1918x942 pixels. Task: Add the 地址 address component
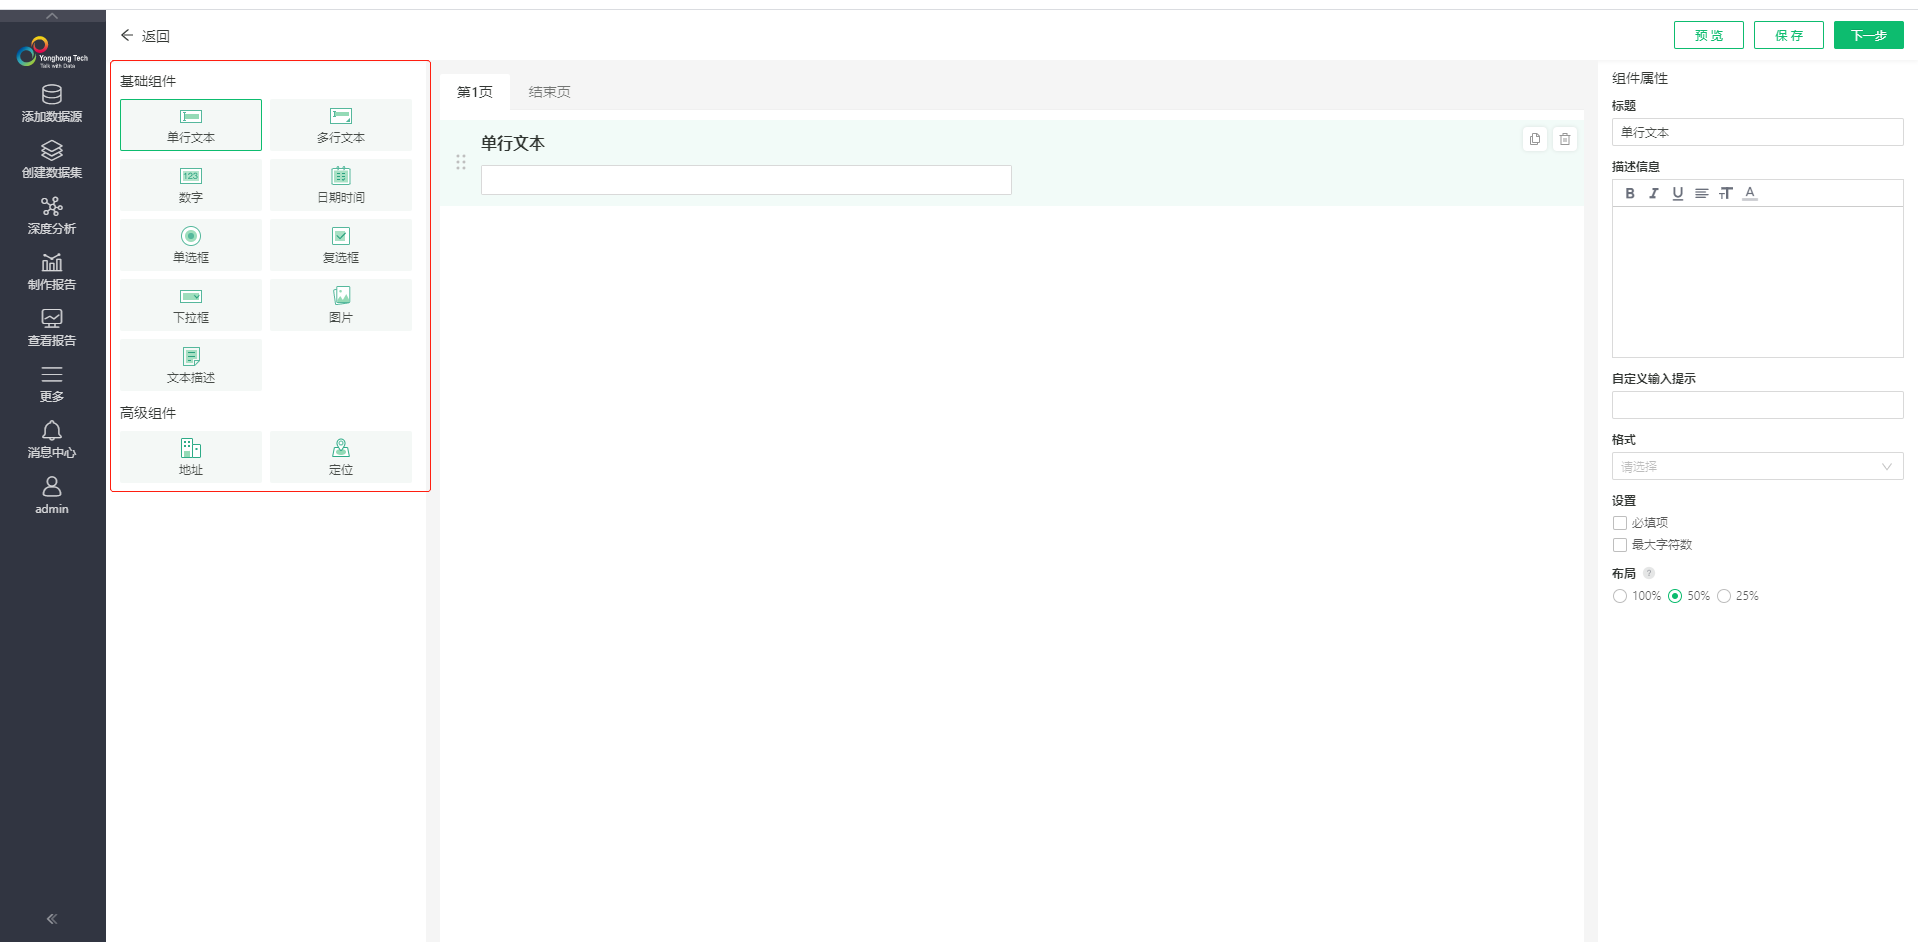[x=191, y=457]
